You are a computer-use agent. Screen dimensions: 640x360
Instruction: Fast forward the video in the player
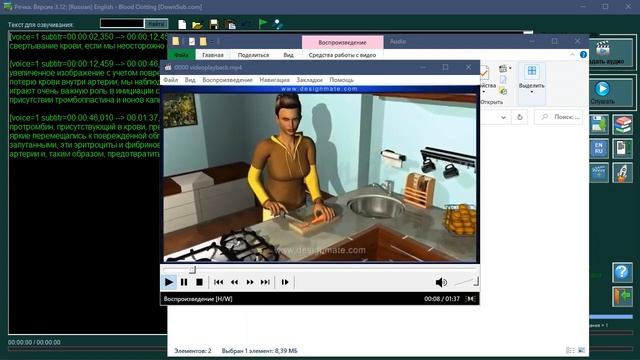pyautogui.click(x=250, y=282)
